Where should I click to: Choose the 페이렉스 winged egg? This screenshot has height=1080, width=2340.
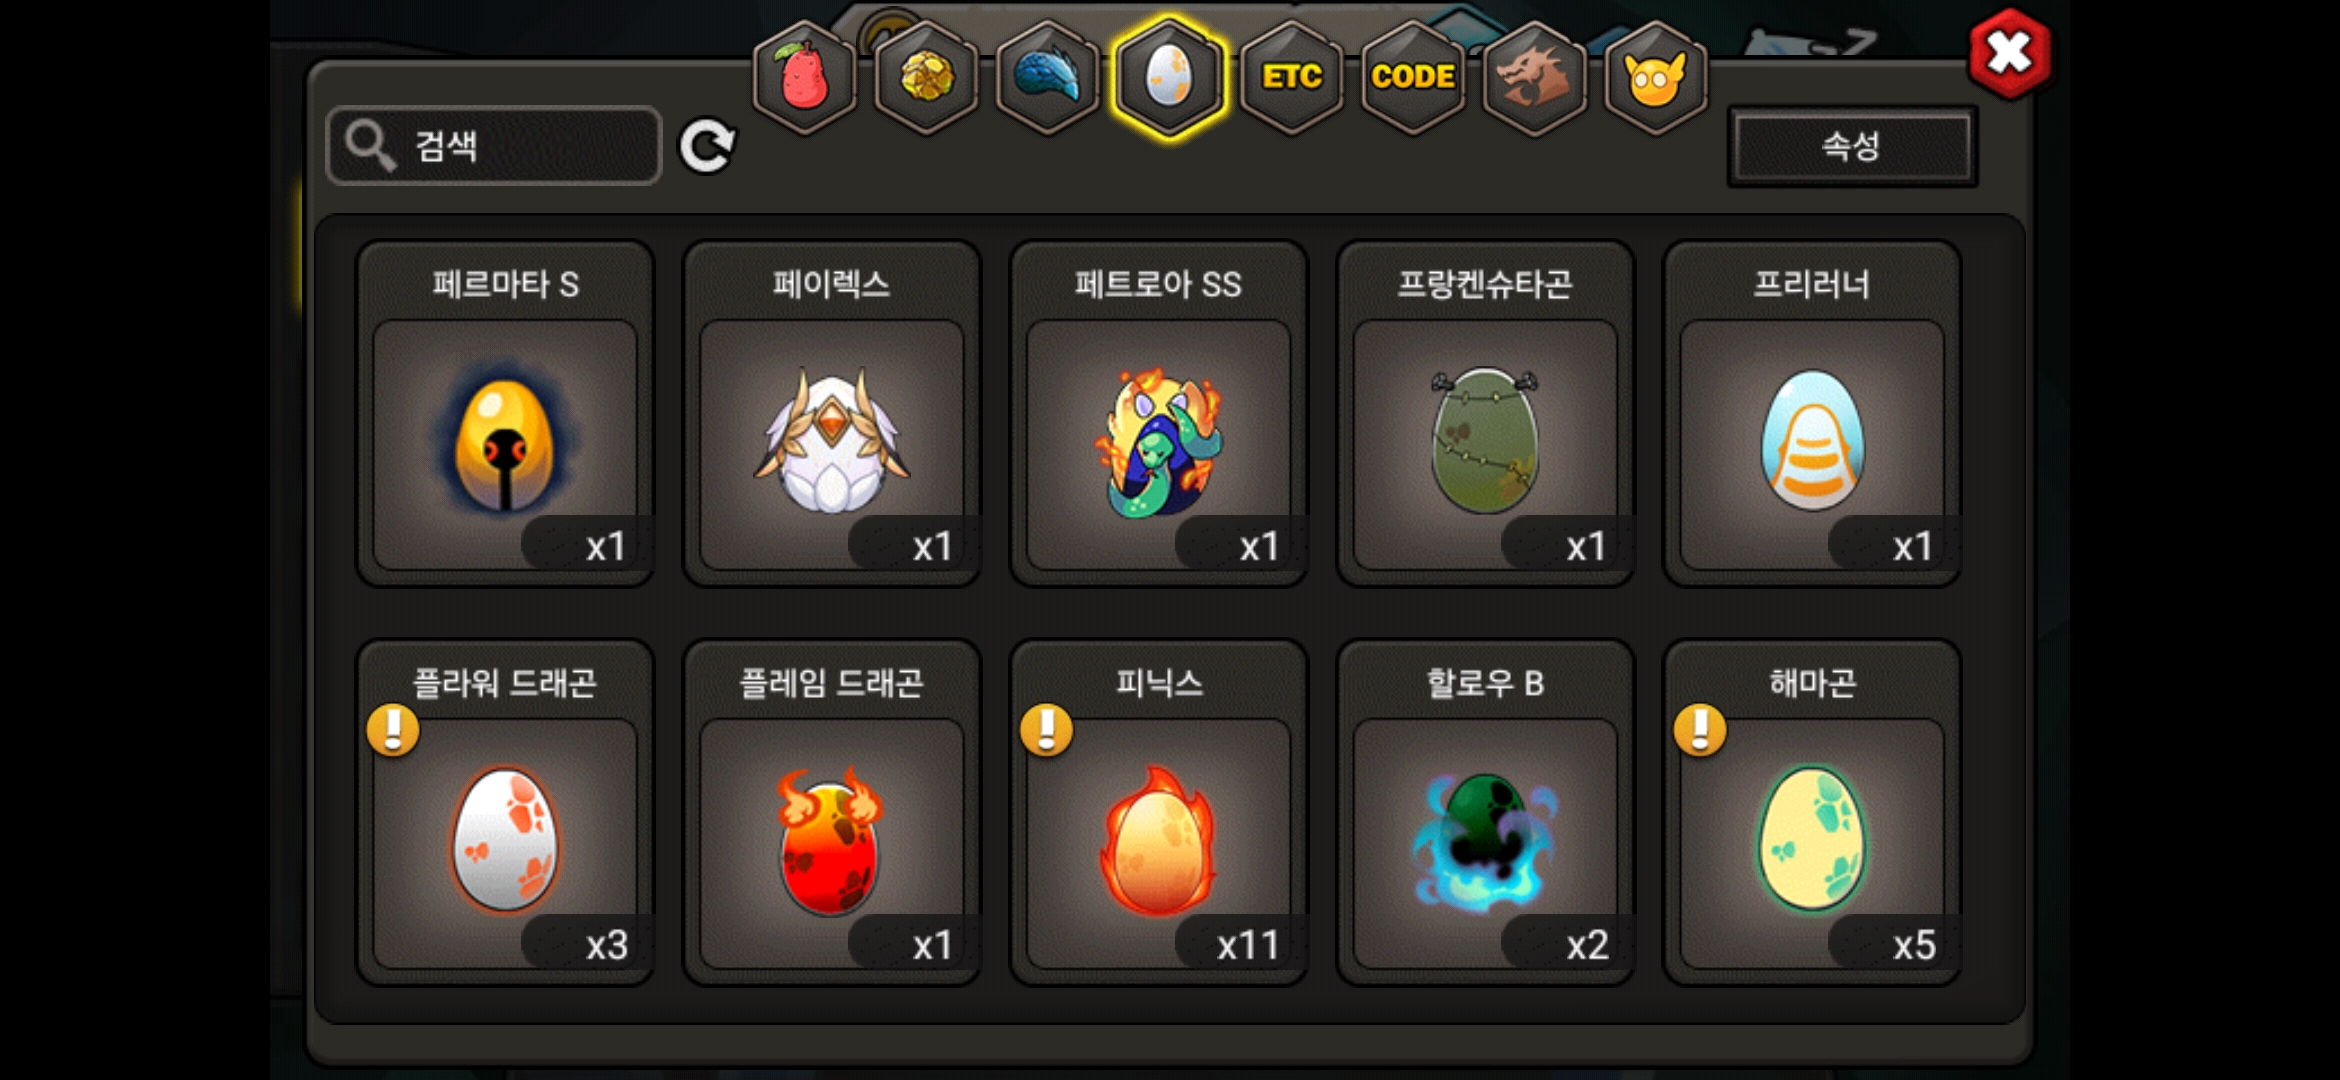(832, 413)
